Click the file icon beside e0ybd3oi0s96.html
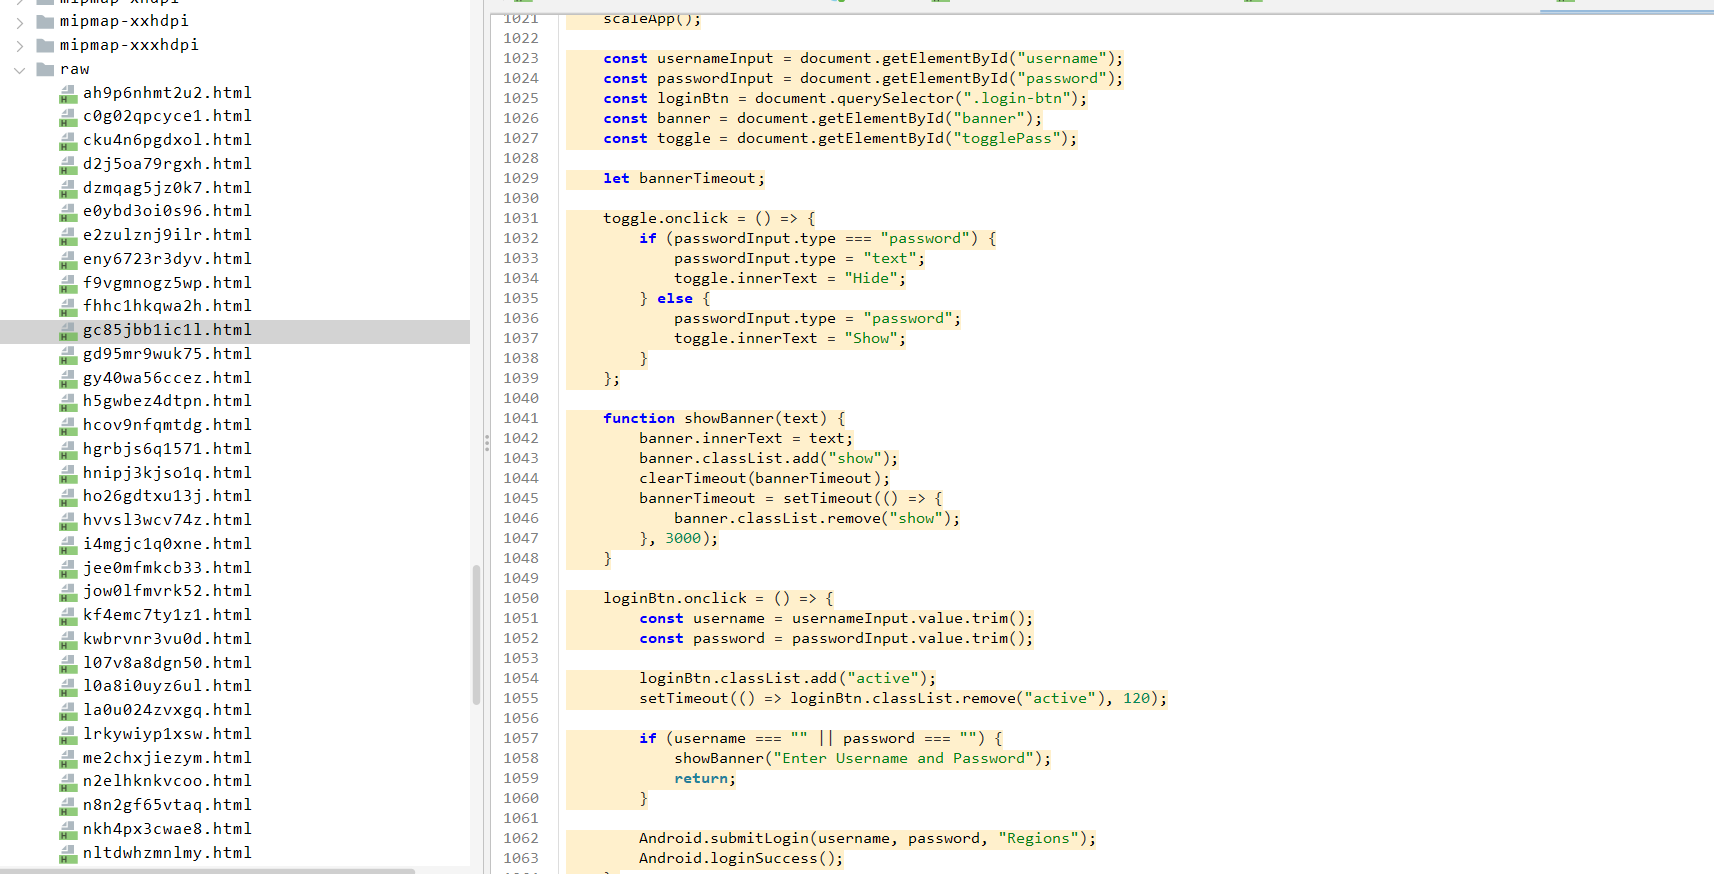Viewport: 1714px width, 874px height. tap(68, 213)
